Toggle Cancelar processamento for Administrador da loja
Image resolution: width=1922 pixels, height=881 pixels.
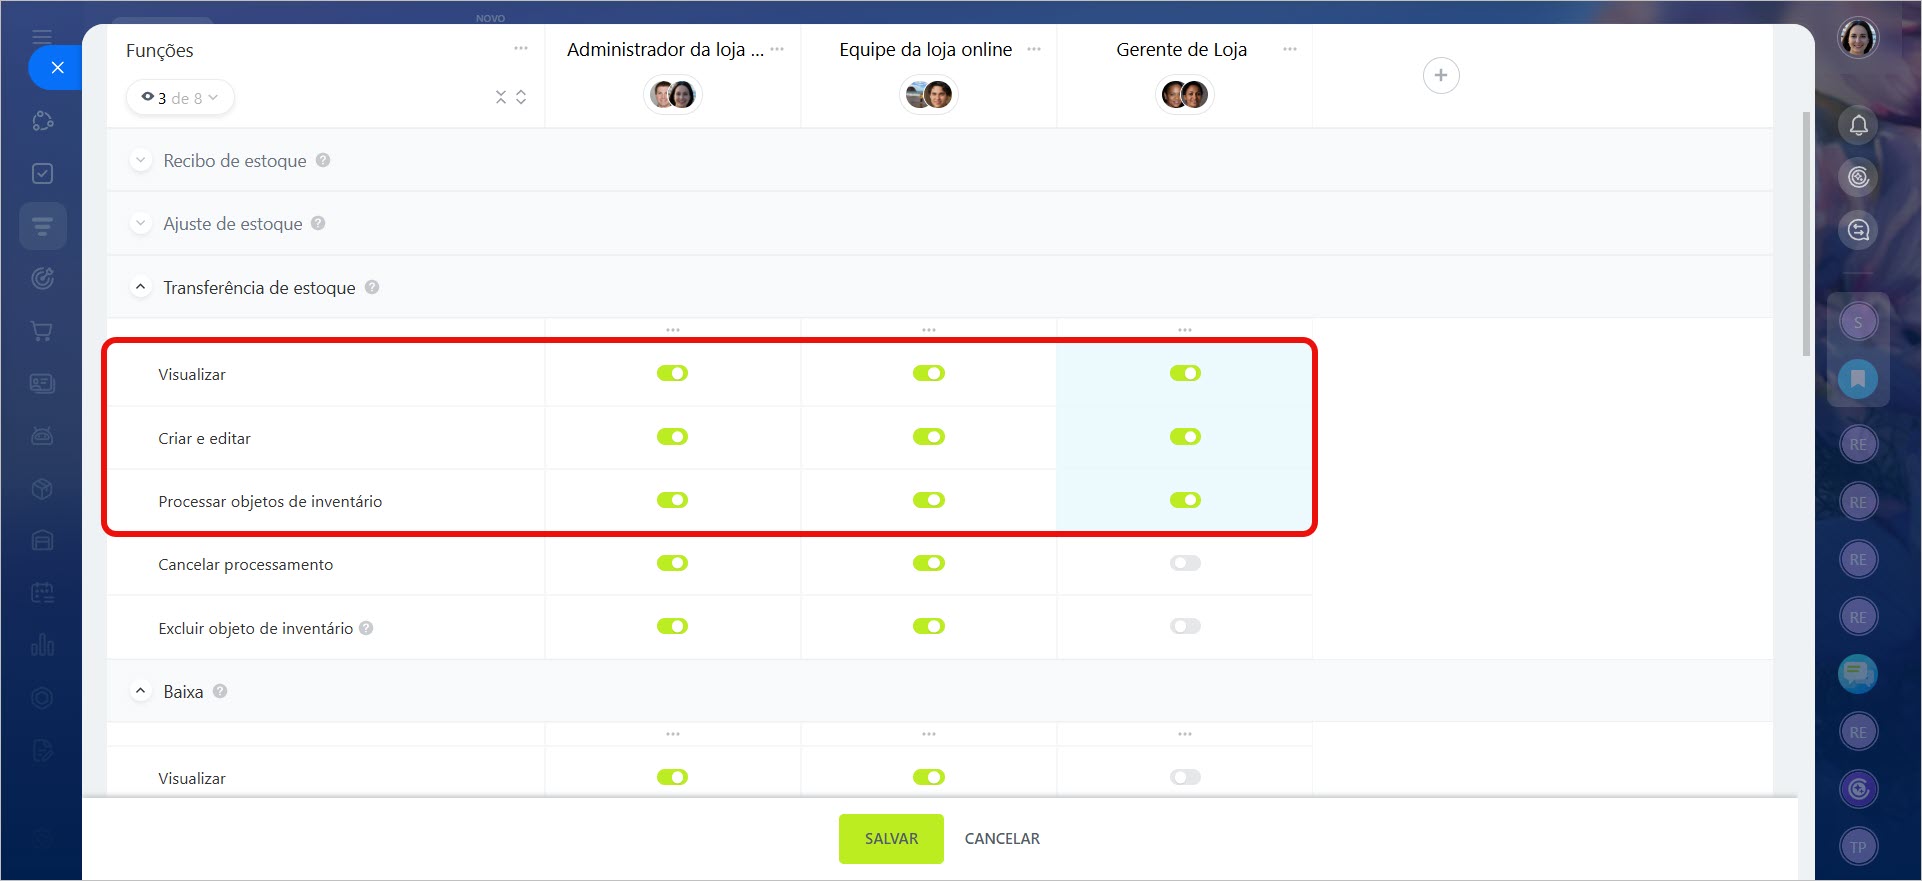click(672, 563)
